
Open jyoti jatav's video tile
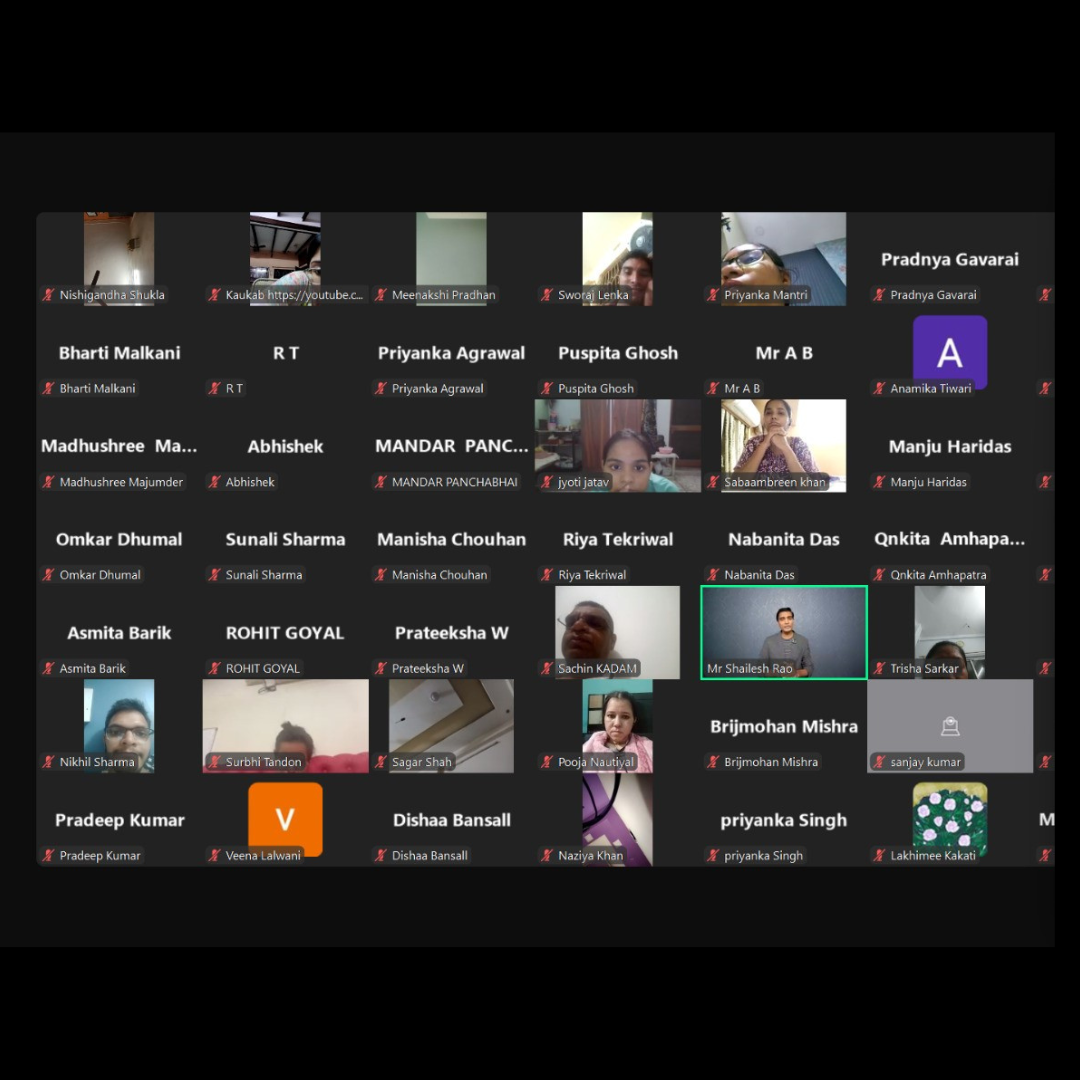pyautogui.click(x=617, y=445)
